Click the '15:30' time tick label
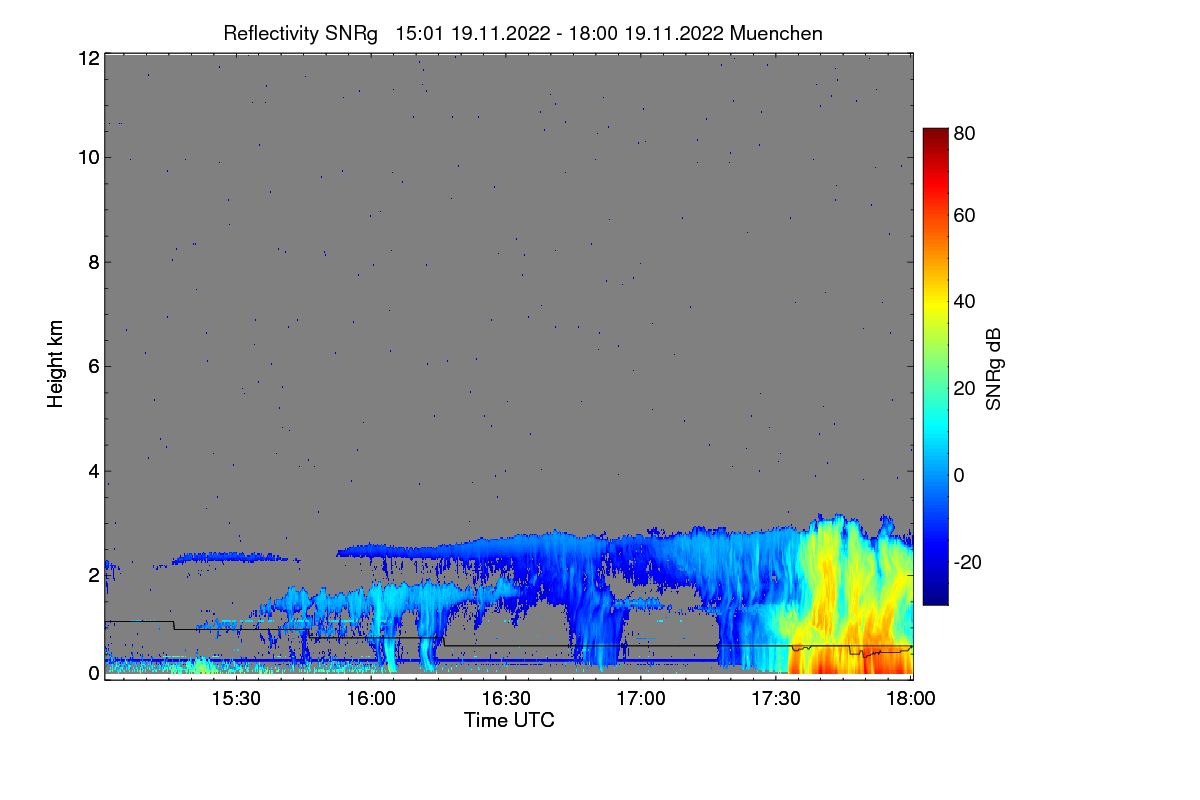This screenshot has height=800, width=1200. pyautogui.click(x=236, y=698)
